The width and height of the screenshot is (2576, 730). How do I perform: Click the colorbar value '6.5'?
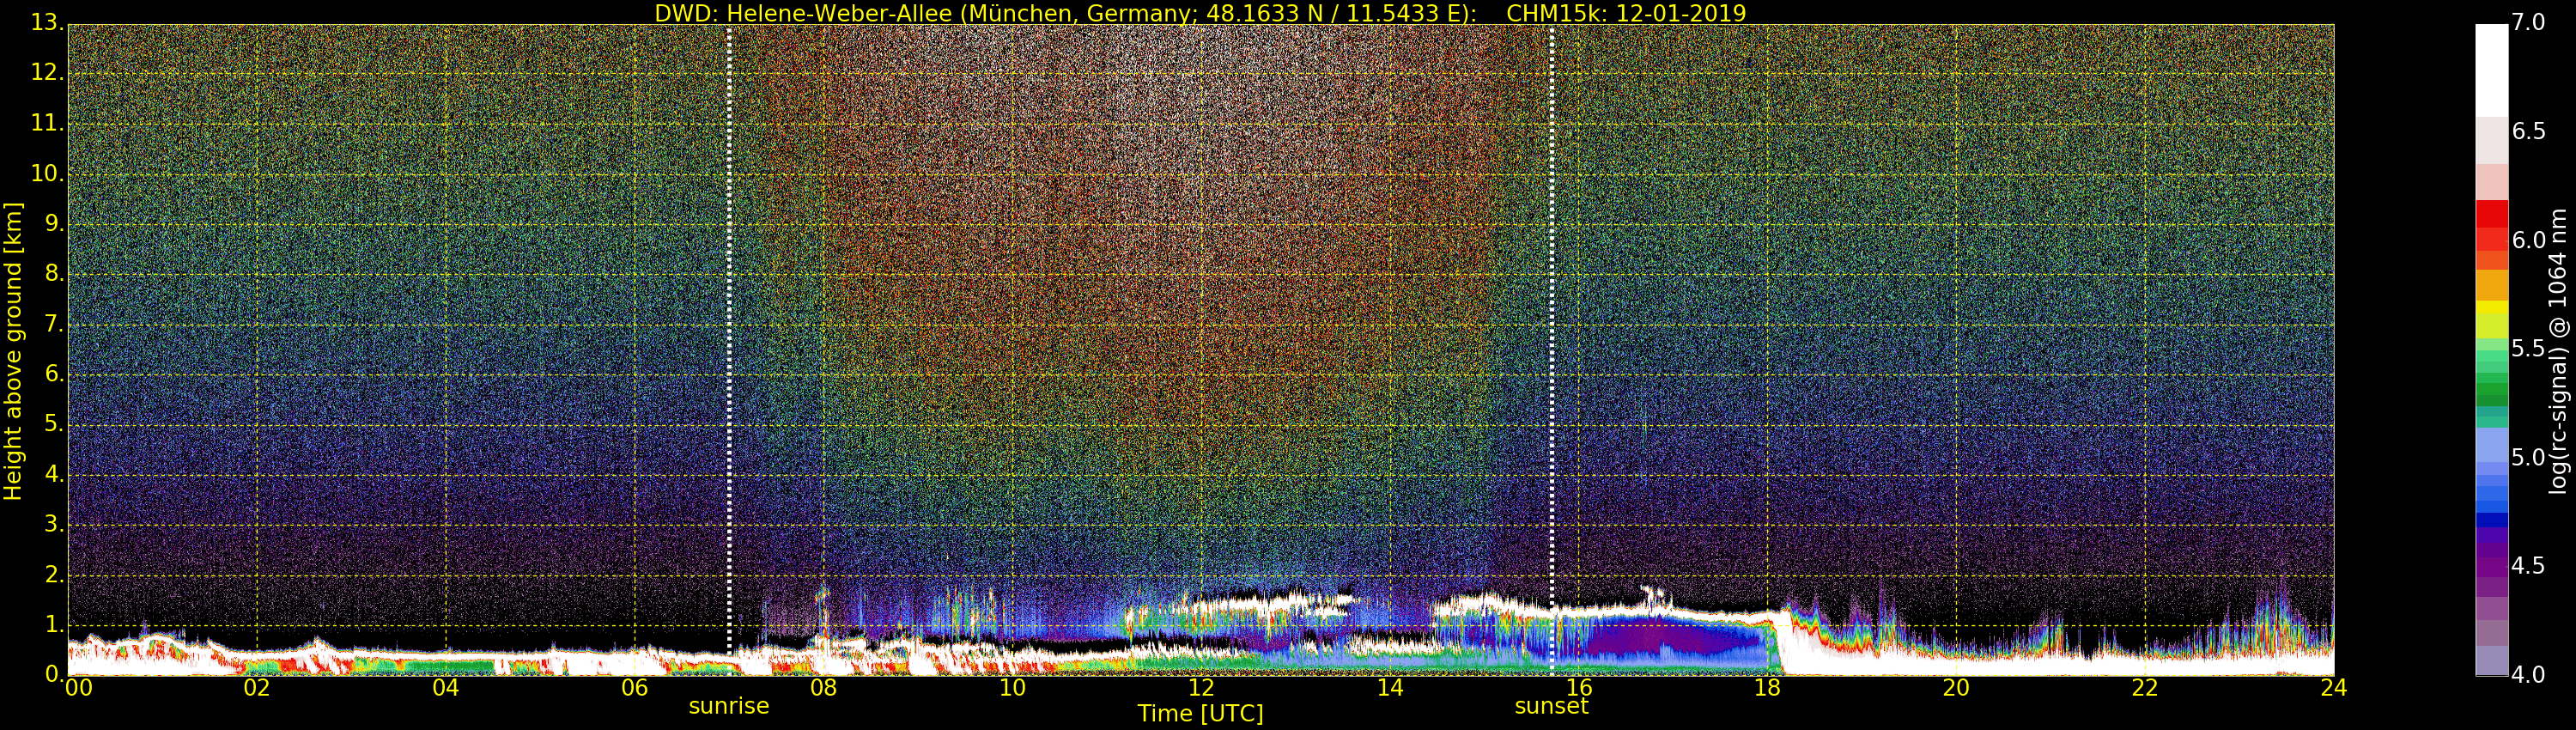[2529, 132]
